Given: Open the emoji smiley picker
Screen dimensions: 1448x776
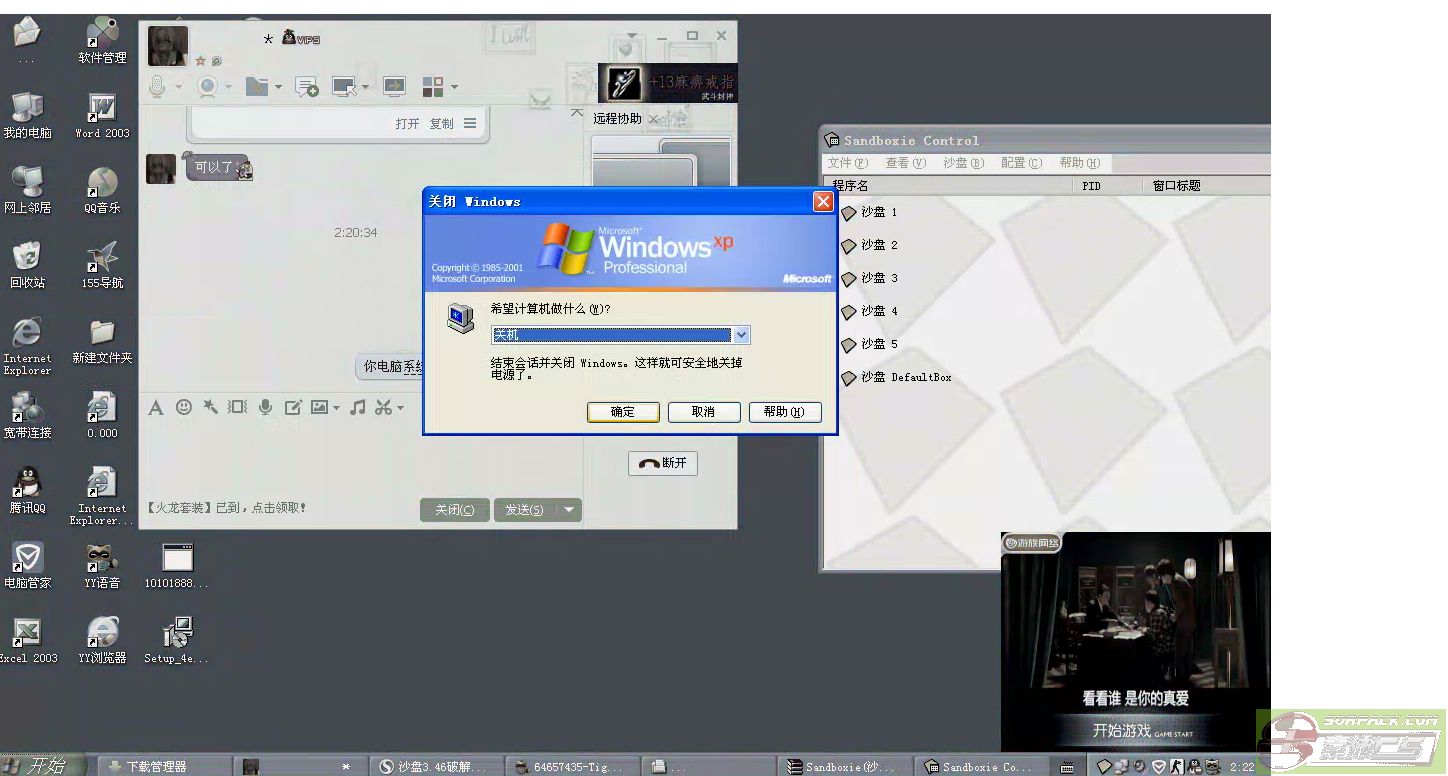Looking at the screenshot, I should (184, 407).
